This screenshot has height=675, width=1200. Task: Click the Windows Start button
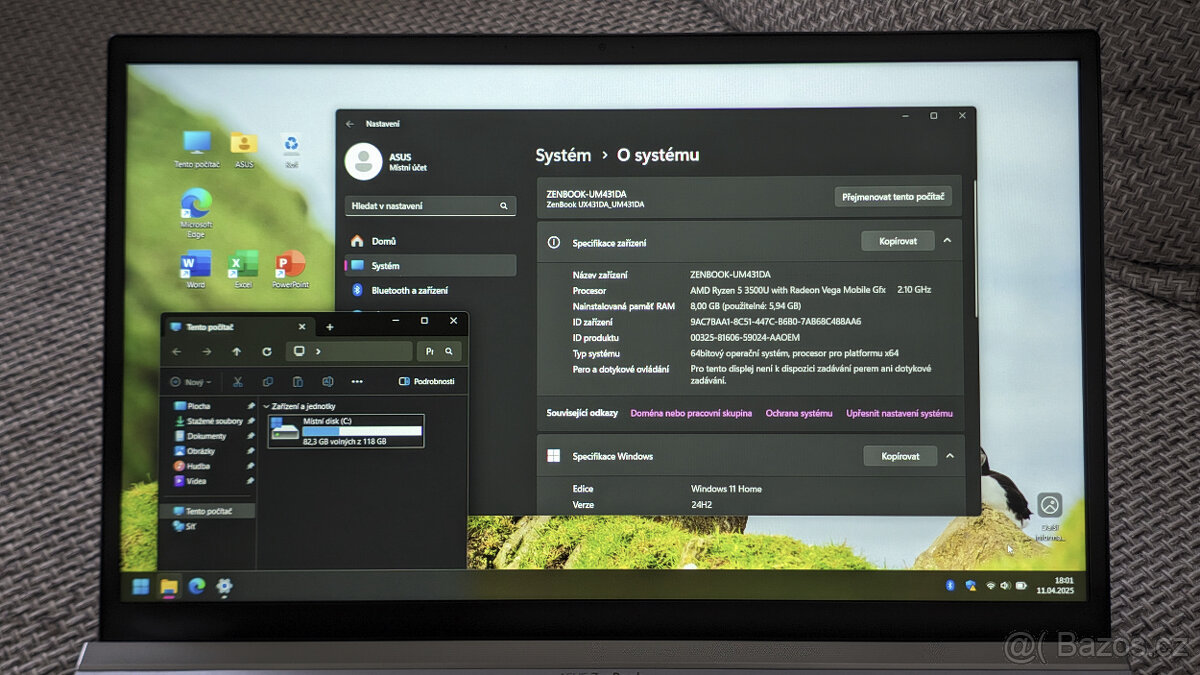point(141,586)
